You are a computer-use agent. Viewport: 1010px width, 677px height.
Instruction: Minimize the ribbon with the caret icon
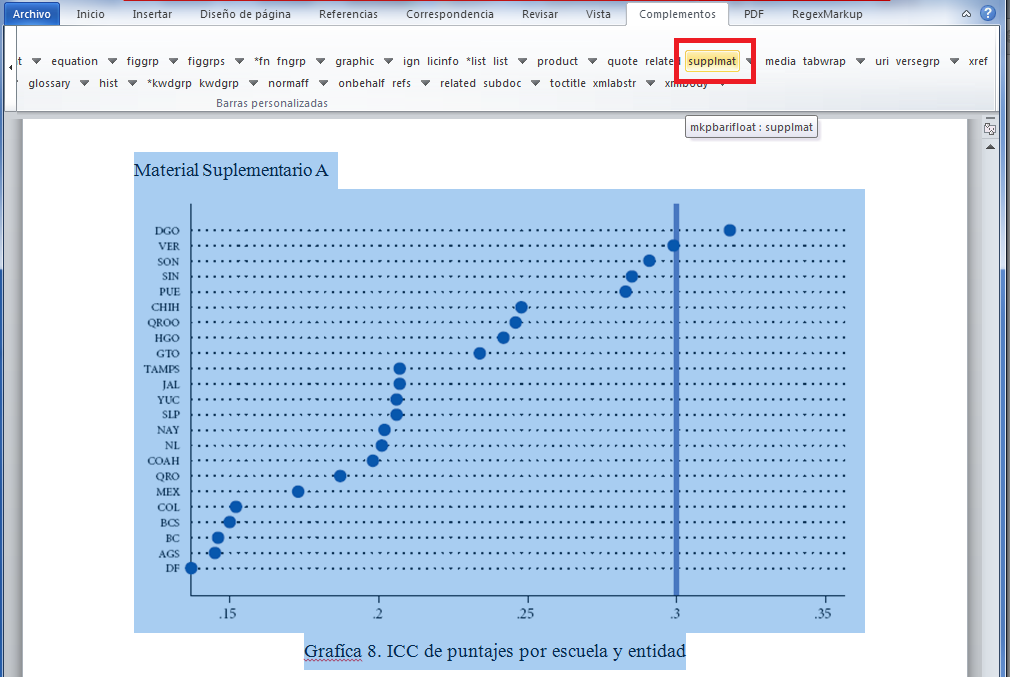[x=966, y=15]
